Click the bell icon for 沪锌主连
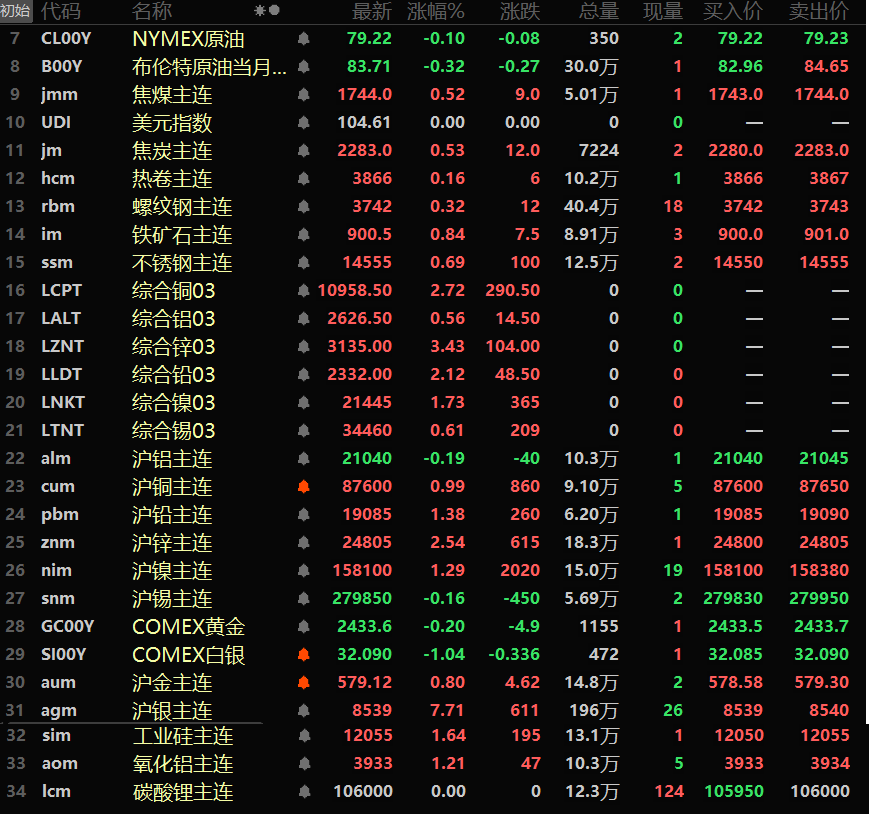The height and width of the screenshot is (814, 869). coord(303,542)
